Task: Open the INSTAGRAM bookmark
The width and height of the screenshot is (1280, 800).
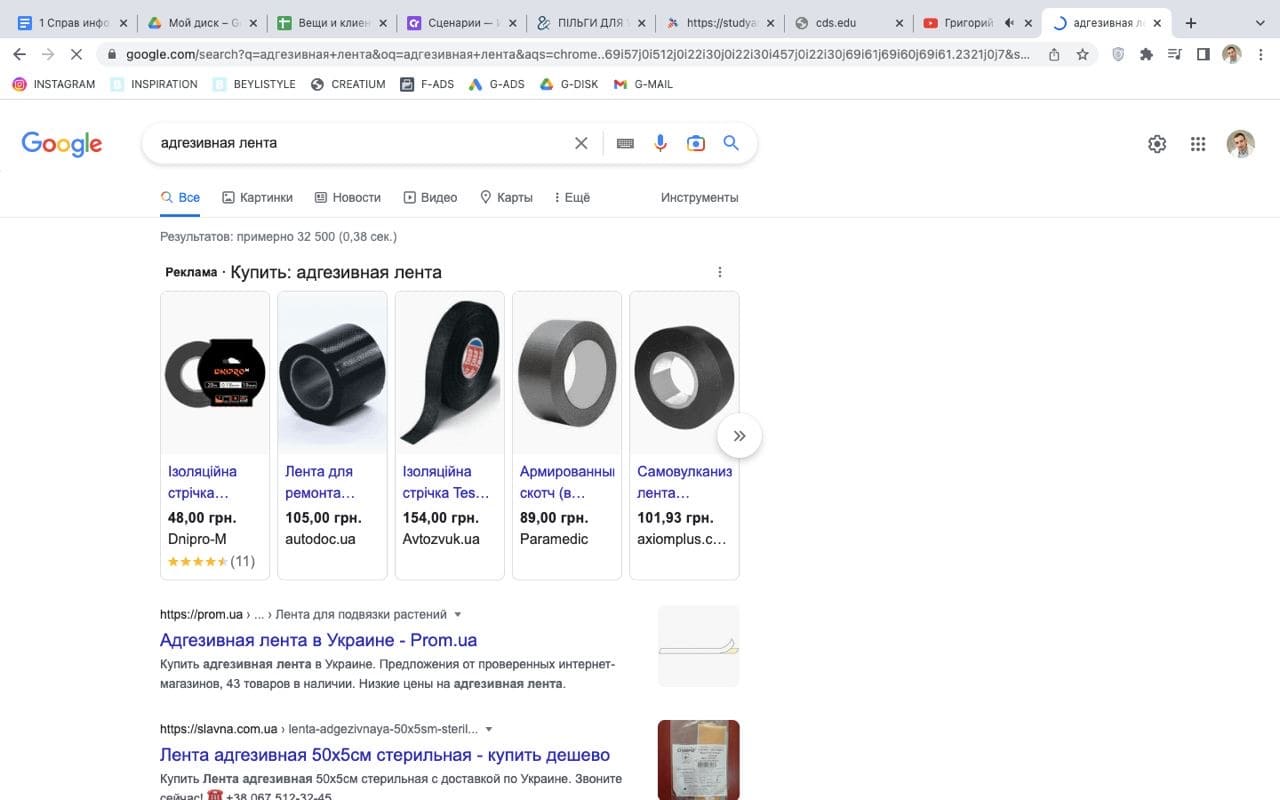Action: click(x=54, y=84)
